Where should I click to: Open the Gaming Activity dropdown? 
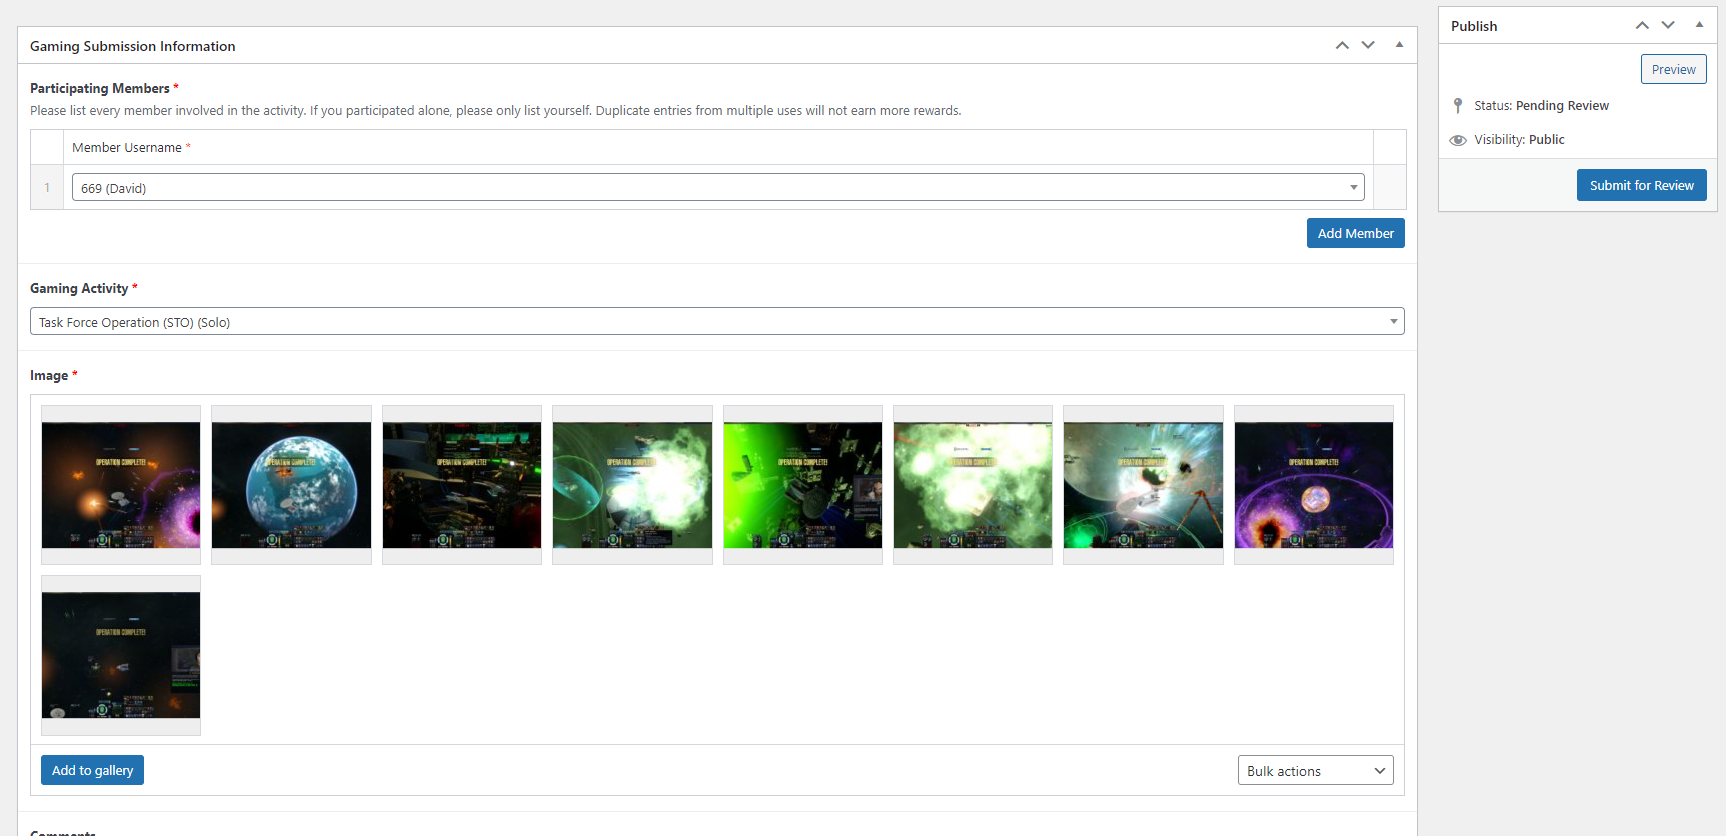(x=717, y=322)
